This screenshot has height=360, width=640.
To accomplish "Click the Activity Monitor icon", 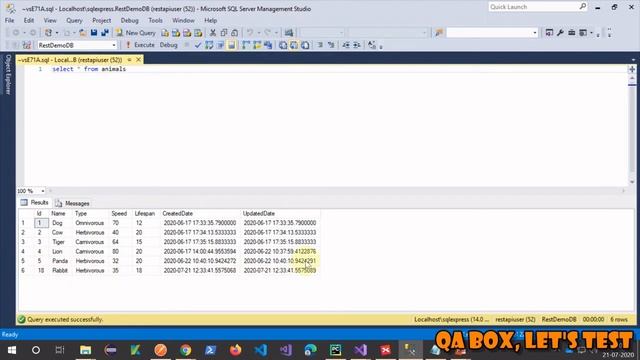I will click(289, 33).
